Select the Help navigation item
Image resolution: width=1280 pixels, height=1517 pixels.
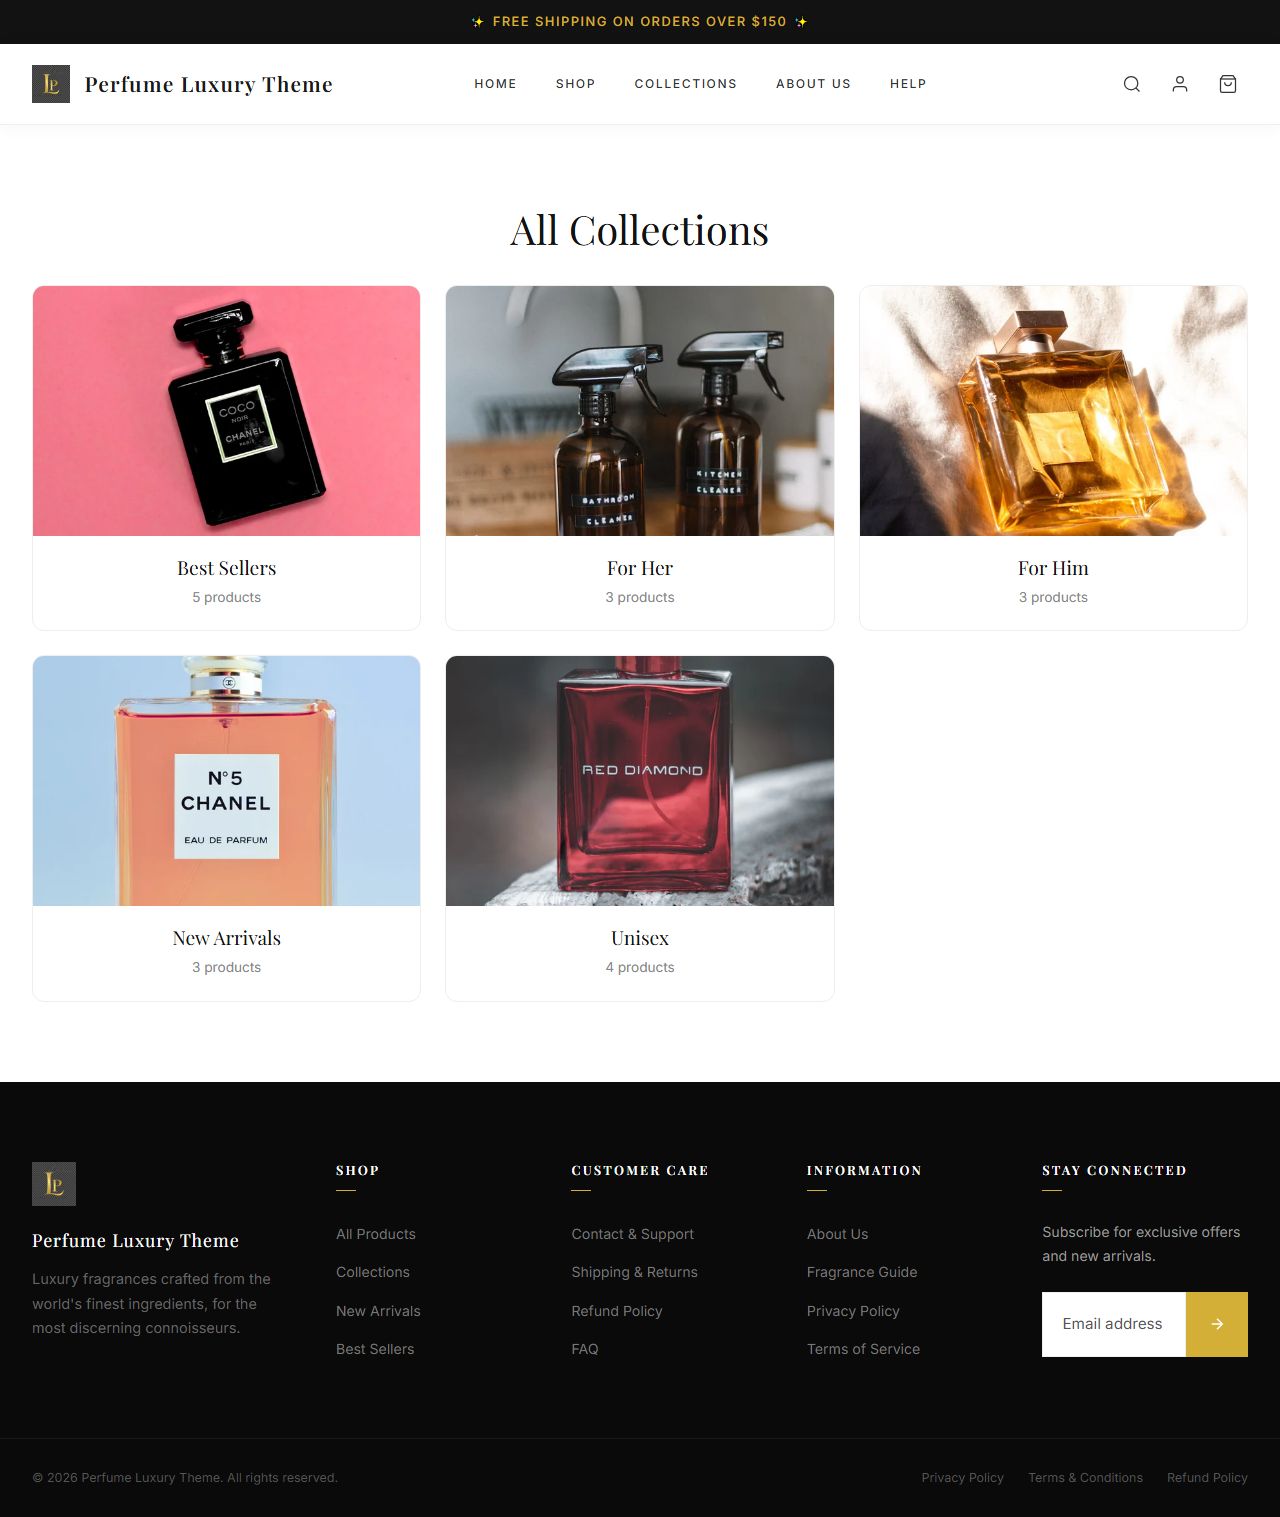tap(908, 84)
